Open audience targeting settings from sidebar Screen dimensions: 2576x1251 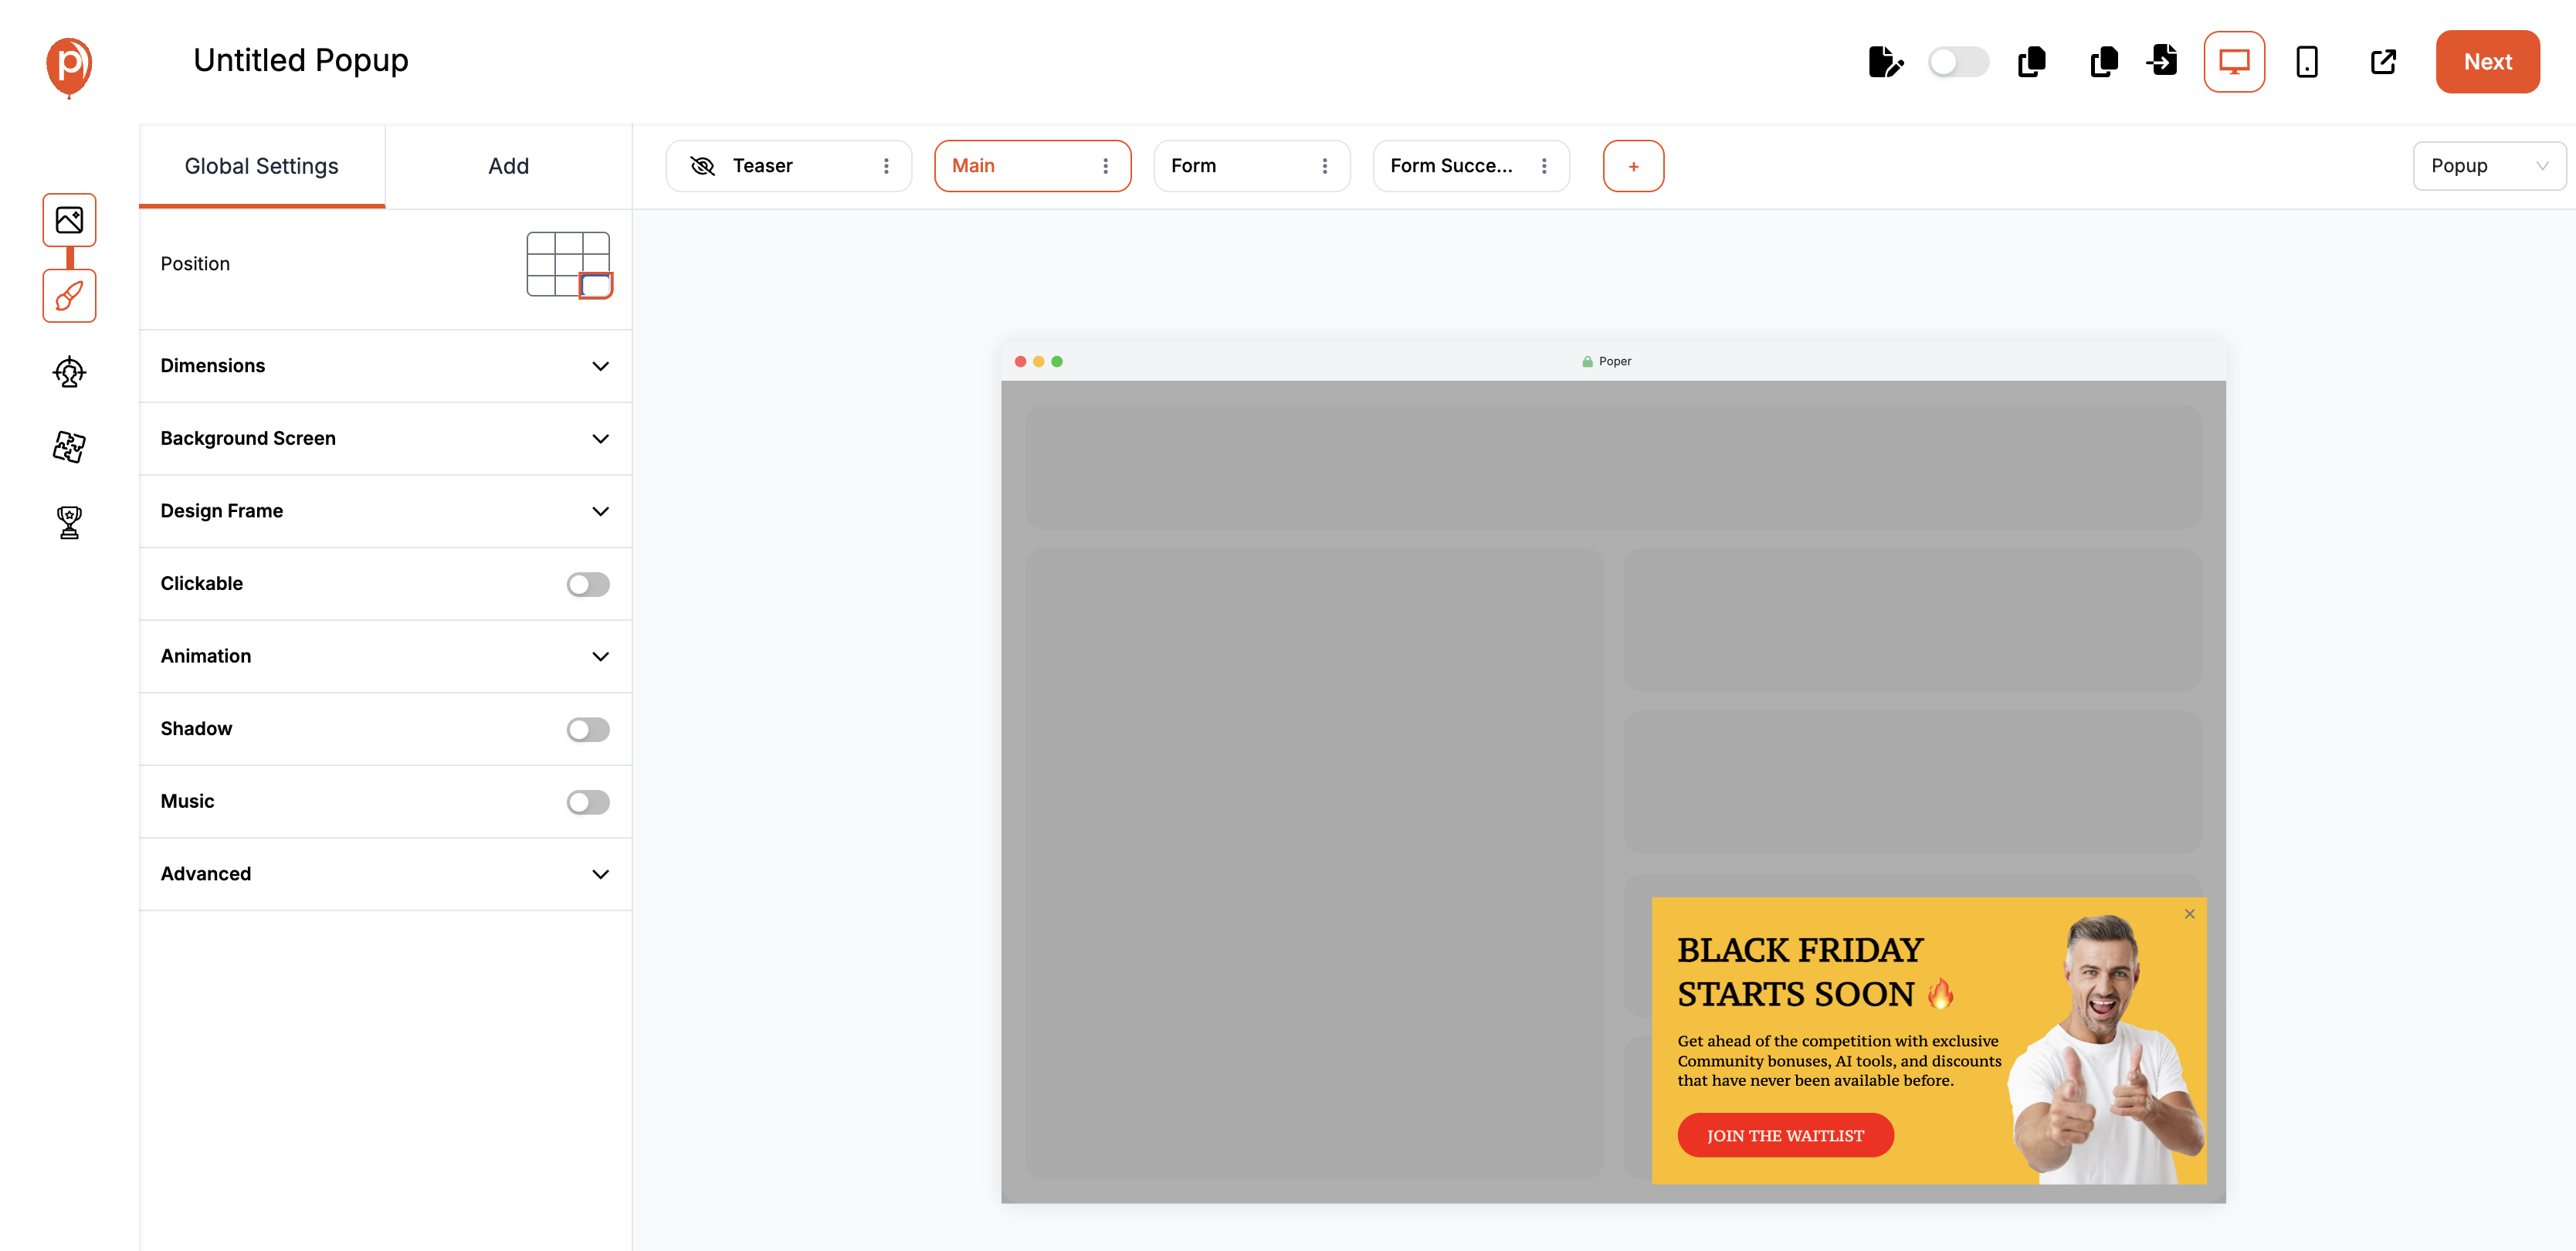pyautogui.click(x=68, y=372)
